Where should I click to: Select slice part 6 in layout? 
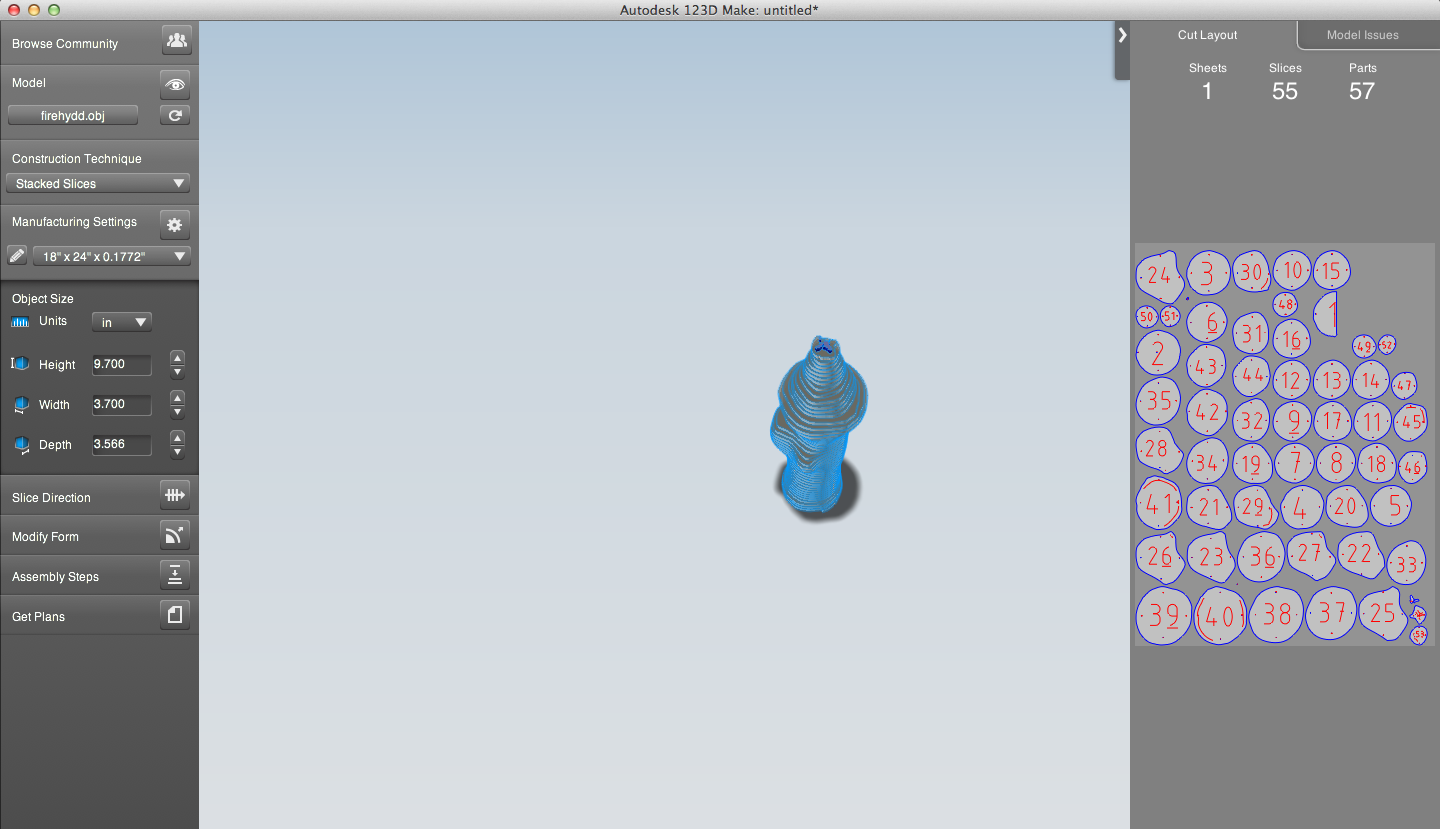[x=1207, y=322]
